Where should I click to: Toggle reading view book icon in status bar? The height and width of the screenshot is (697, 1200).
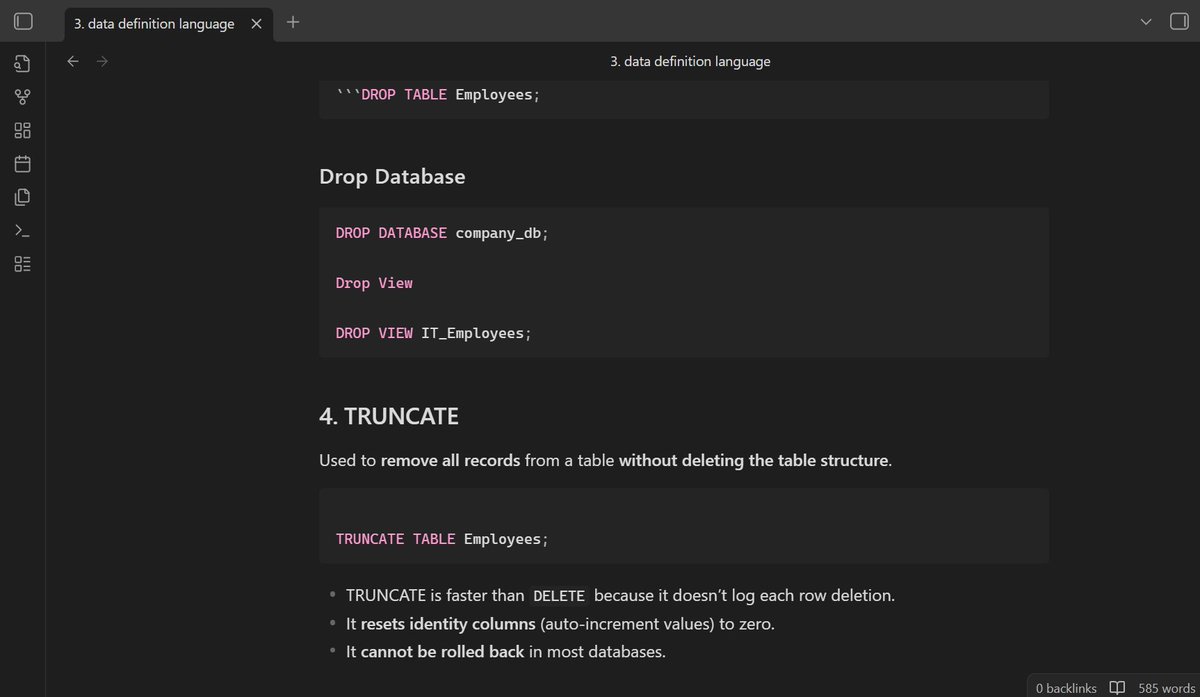[x=1117, y=688]
